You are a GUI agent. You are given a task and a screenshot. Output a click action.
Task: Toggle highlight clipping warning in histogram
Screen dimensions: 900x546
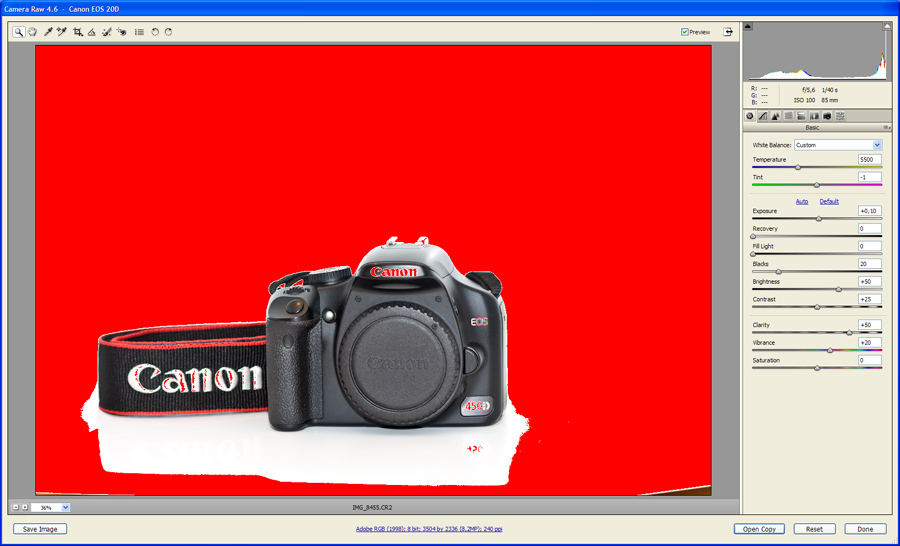[888, 26]
